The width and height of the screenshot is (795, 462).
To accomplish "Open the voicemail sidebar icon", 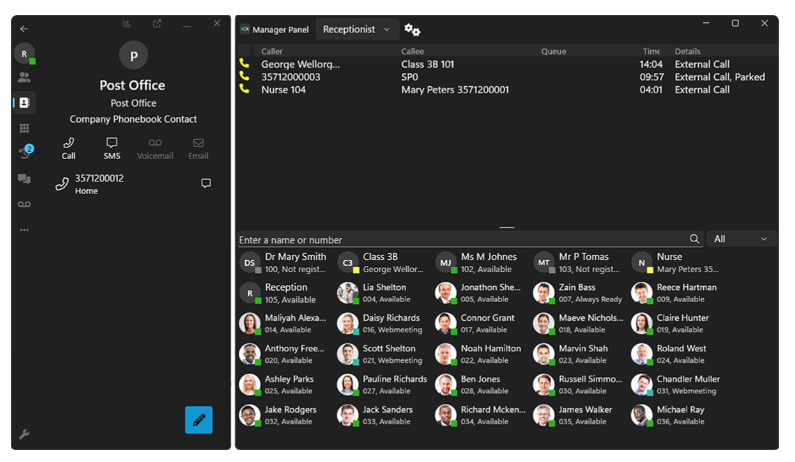I will click(24, 204).
